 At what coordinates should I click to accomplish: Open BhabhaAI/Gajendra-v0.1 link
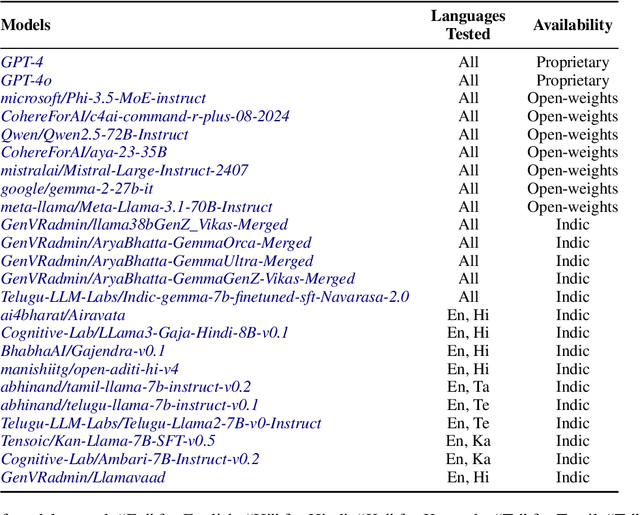[83, 351]
